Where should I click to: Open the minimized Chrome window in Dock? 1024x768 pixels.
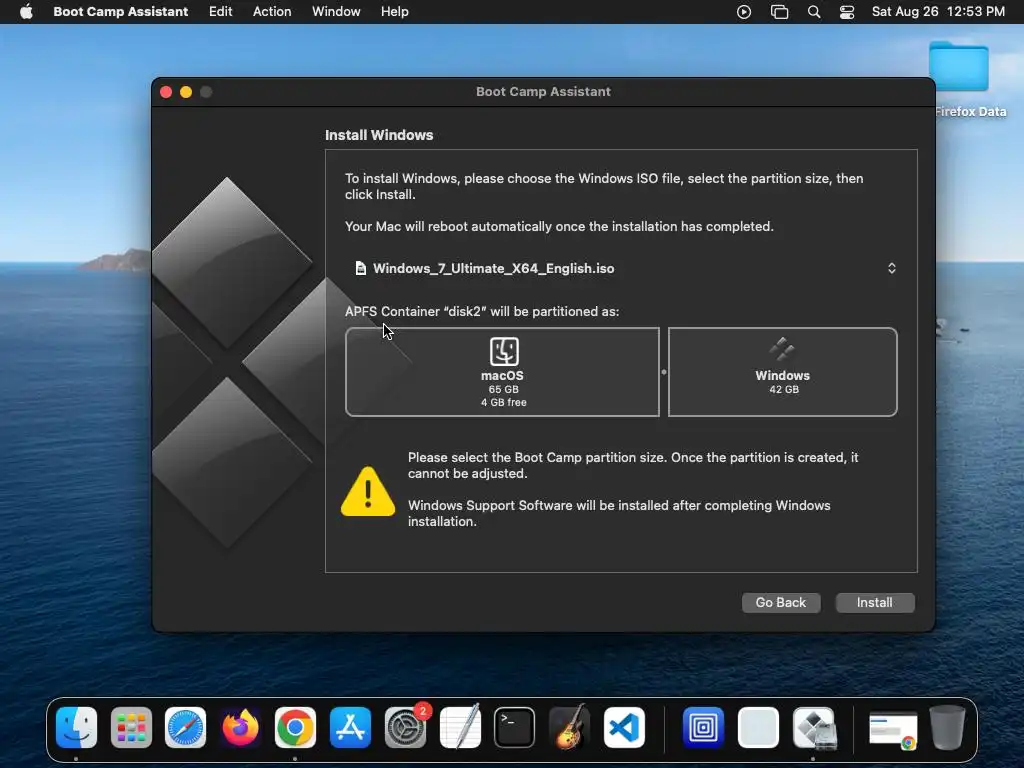tap(893, 731)
